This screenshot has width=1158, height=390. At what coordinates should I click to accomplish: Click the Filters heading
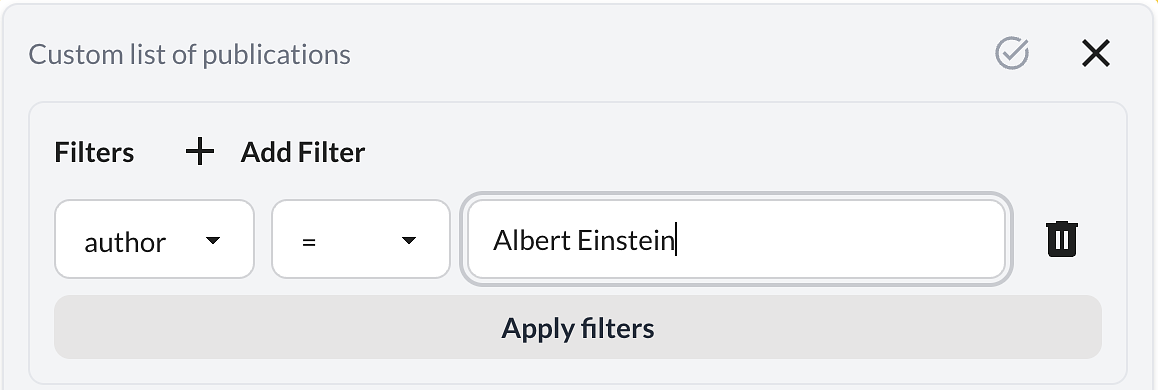(x=95, y=152)
